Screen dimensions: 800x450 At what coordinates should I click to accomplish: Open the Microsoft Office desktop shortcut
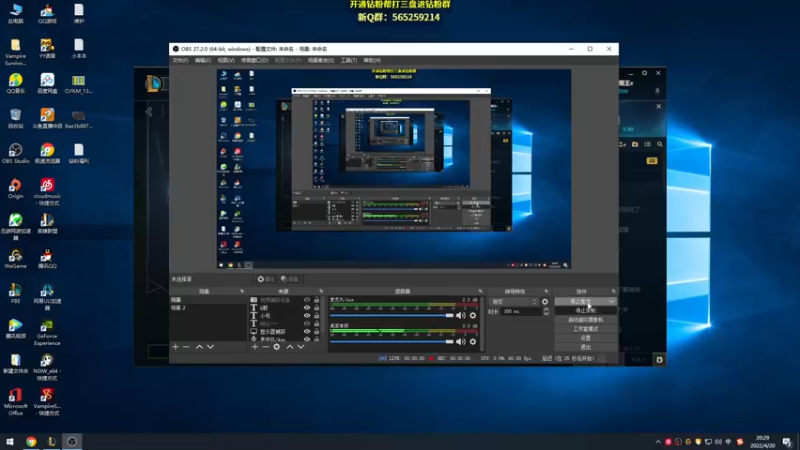[x=15, y=402]
